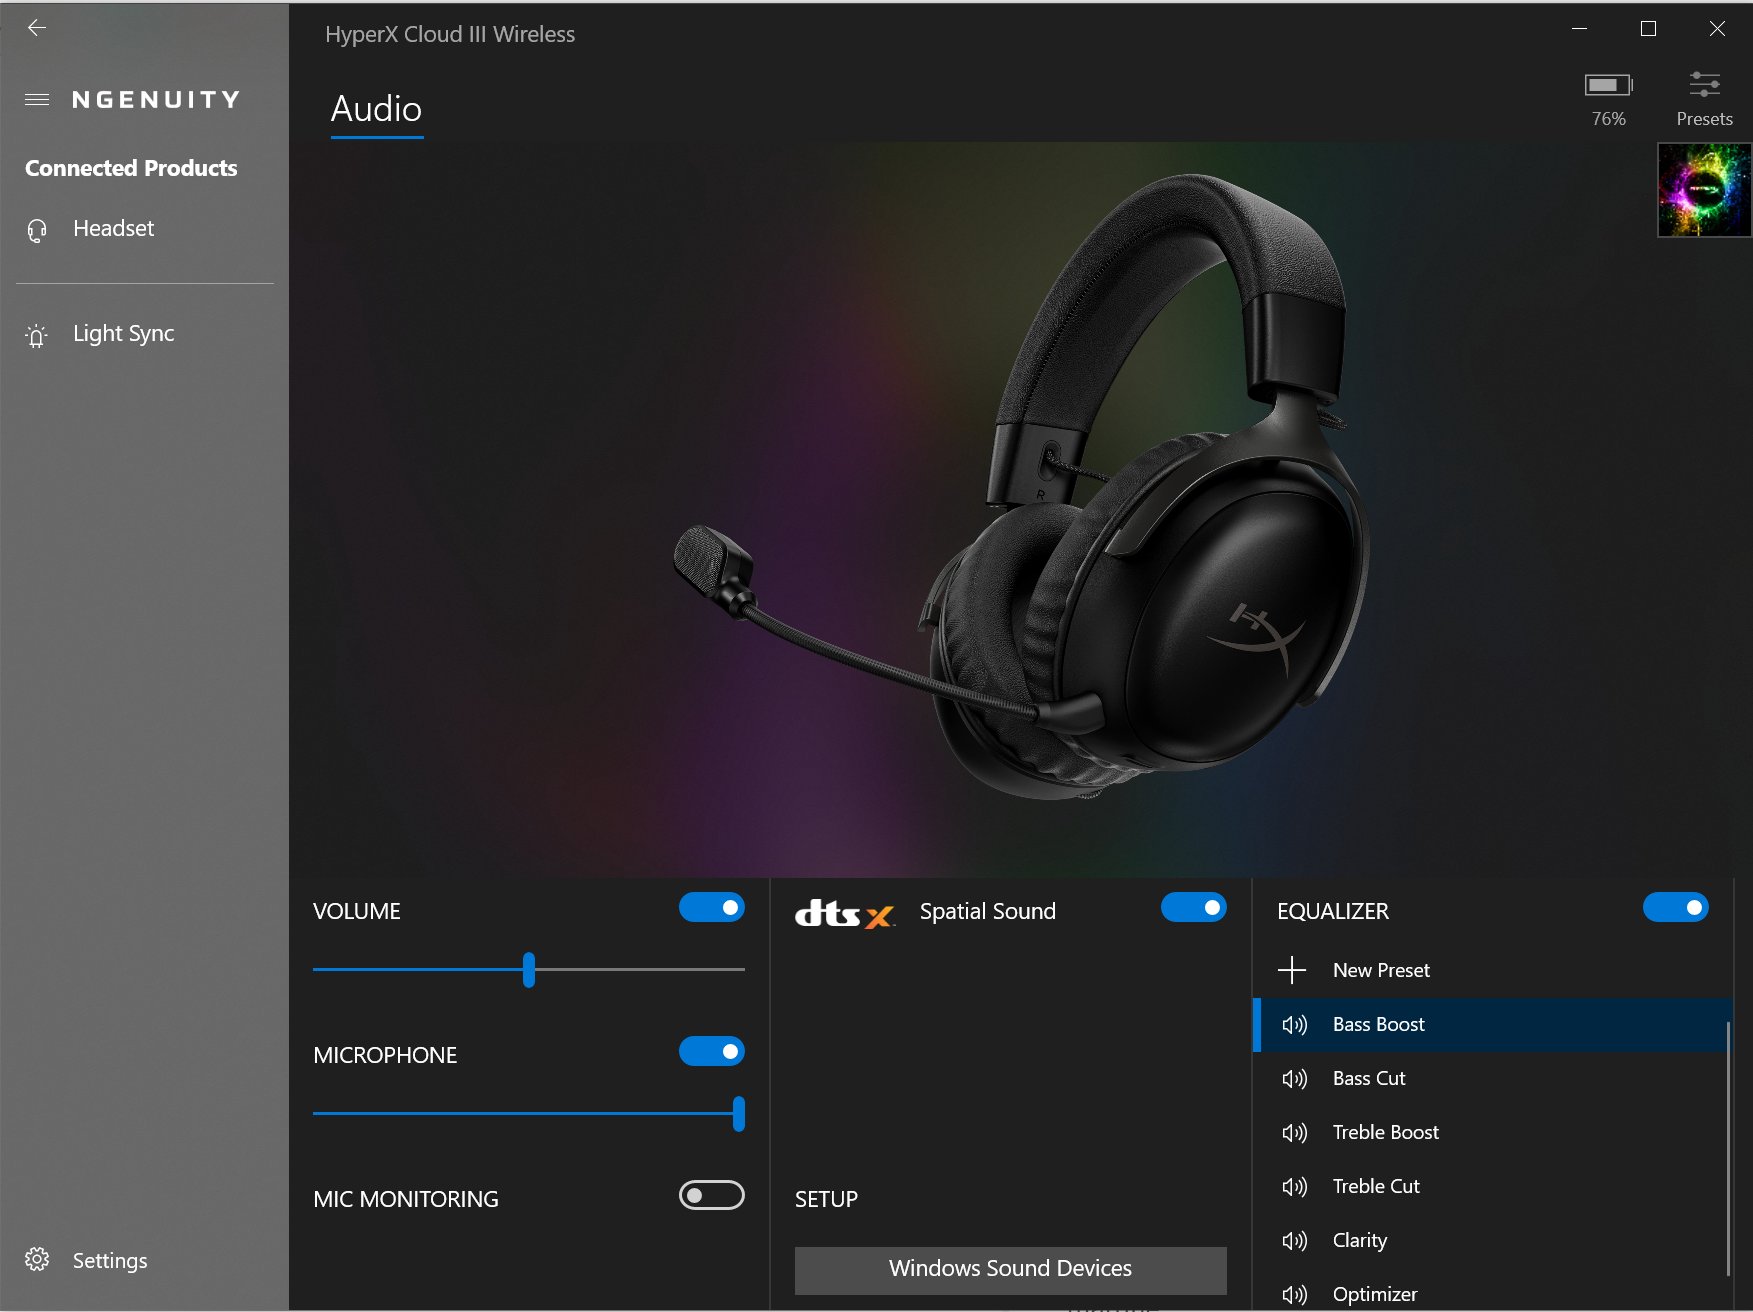Open the Presets sliders icon

(x=1704, y=85)
